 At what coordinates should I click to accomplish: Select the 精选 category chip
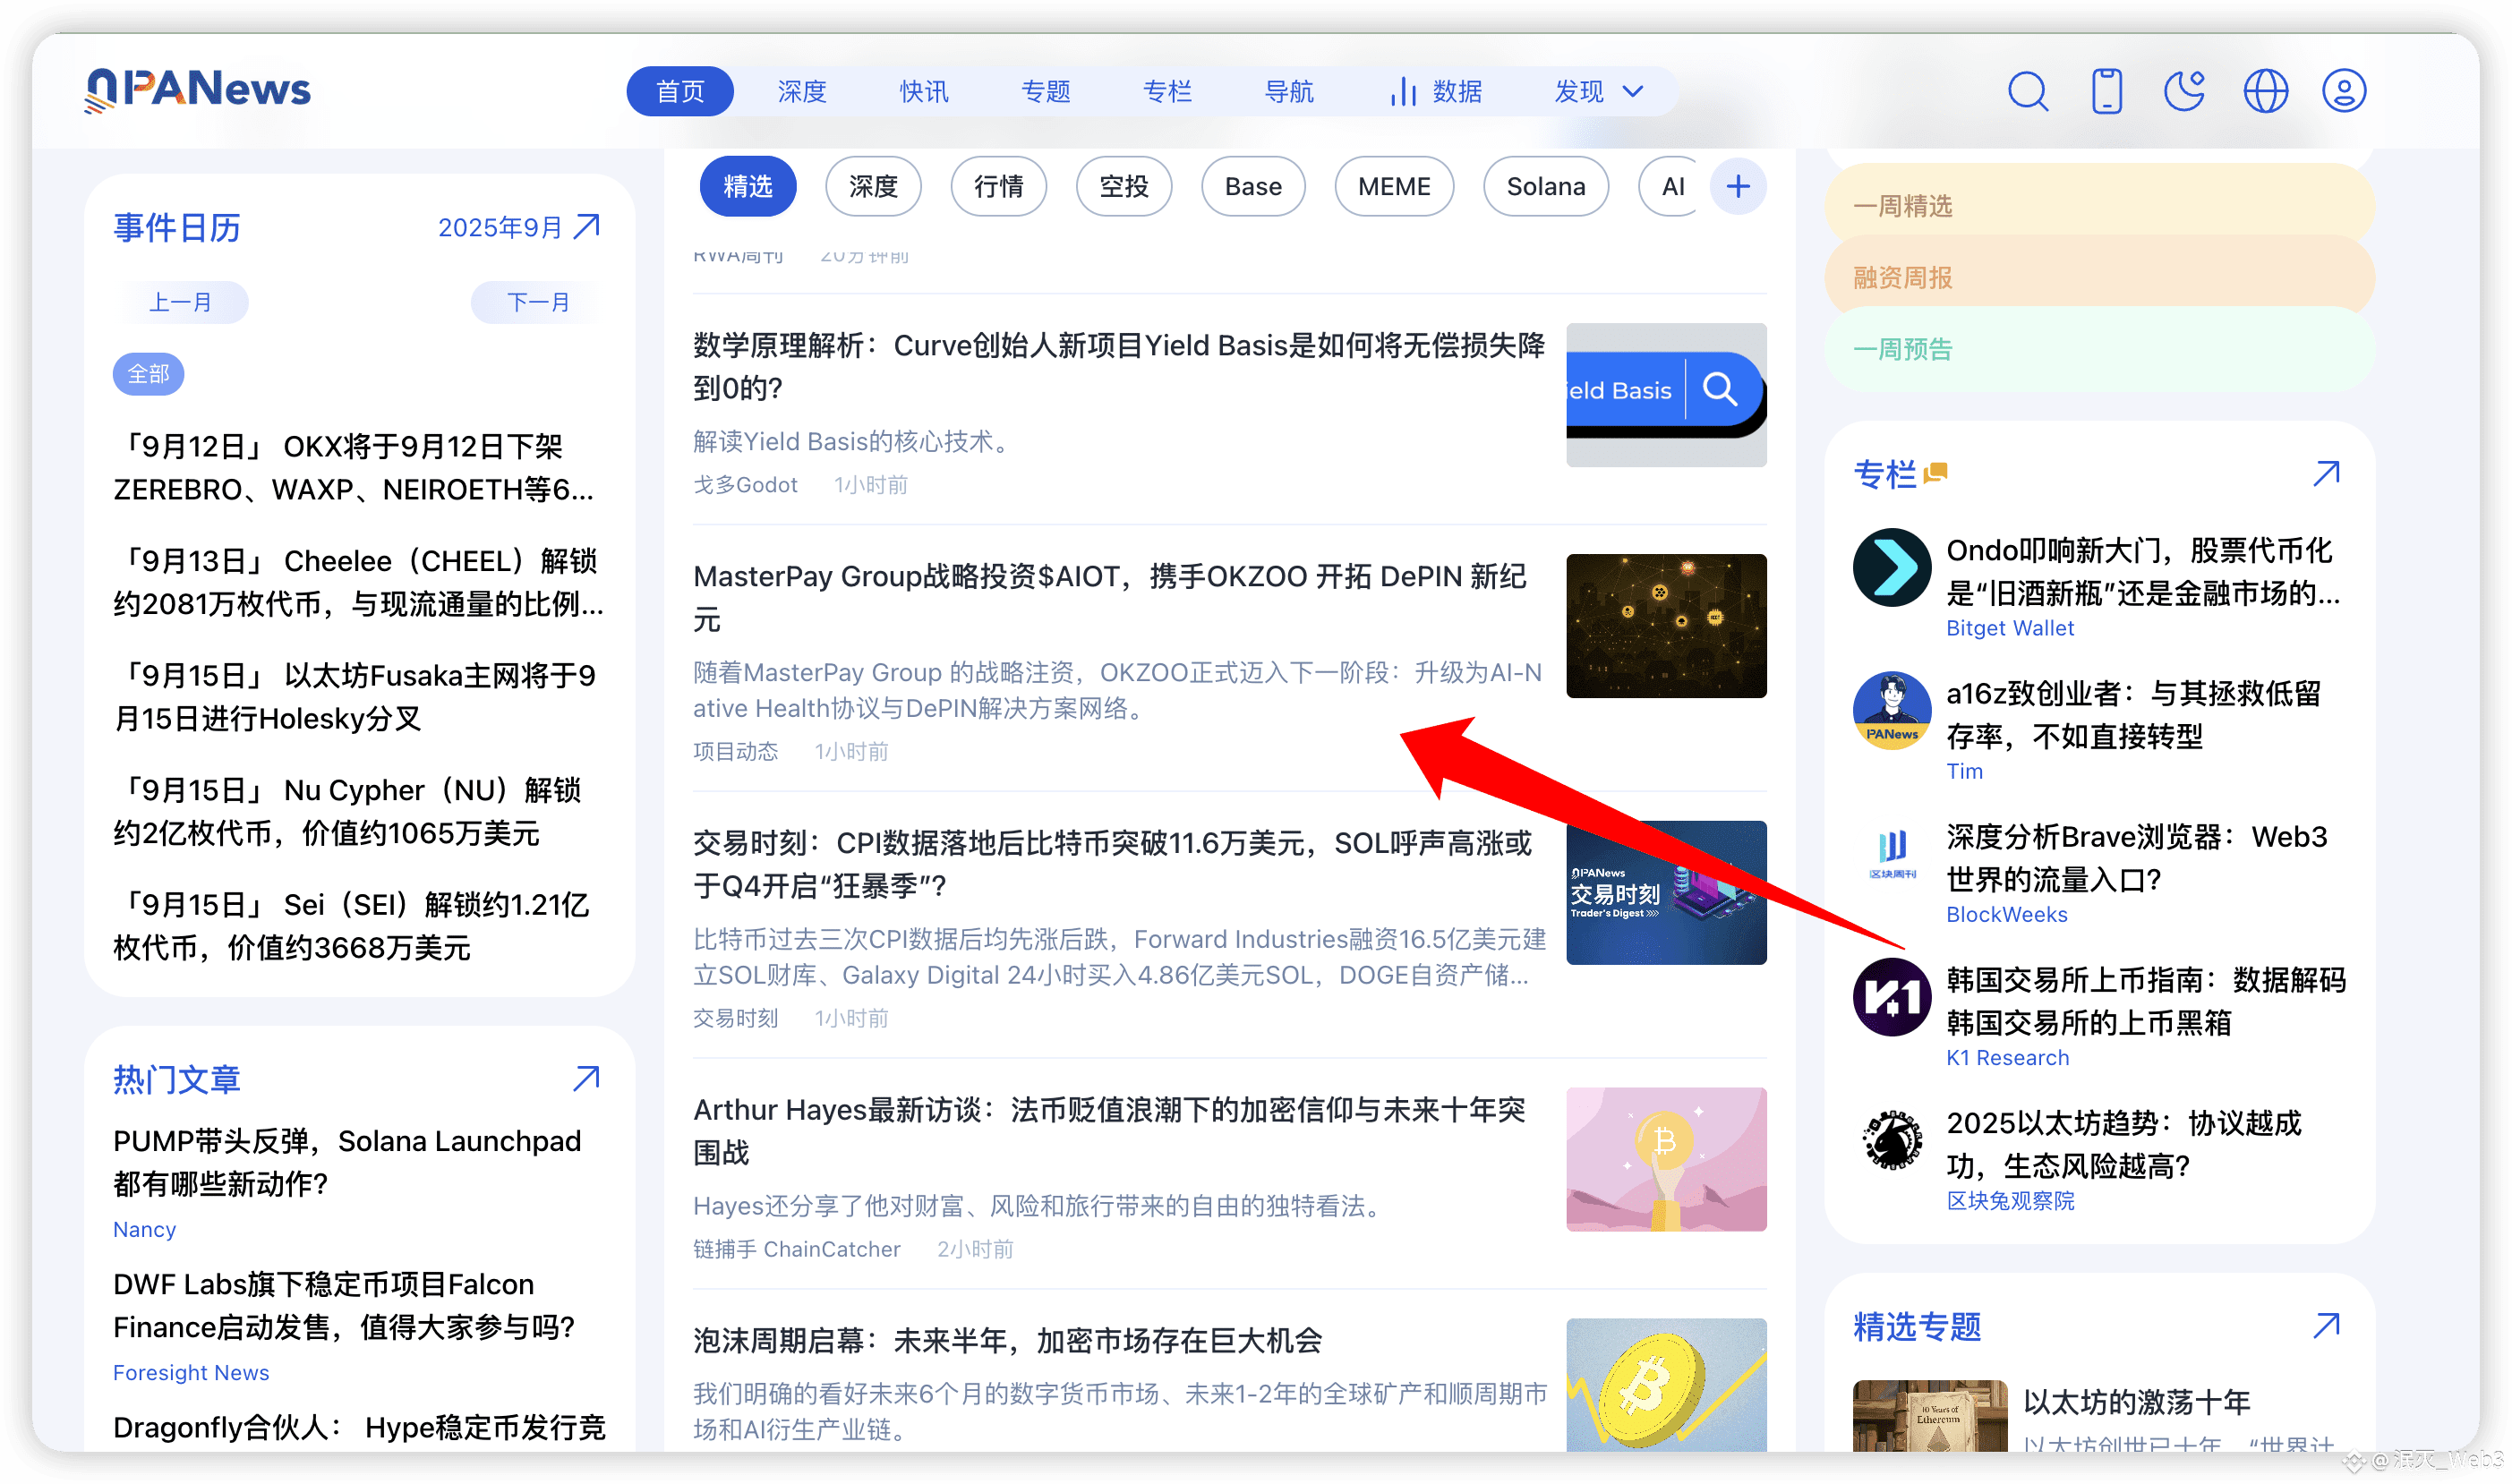click(x=748, y=186)
